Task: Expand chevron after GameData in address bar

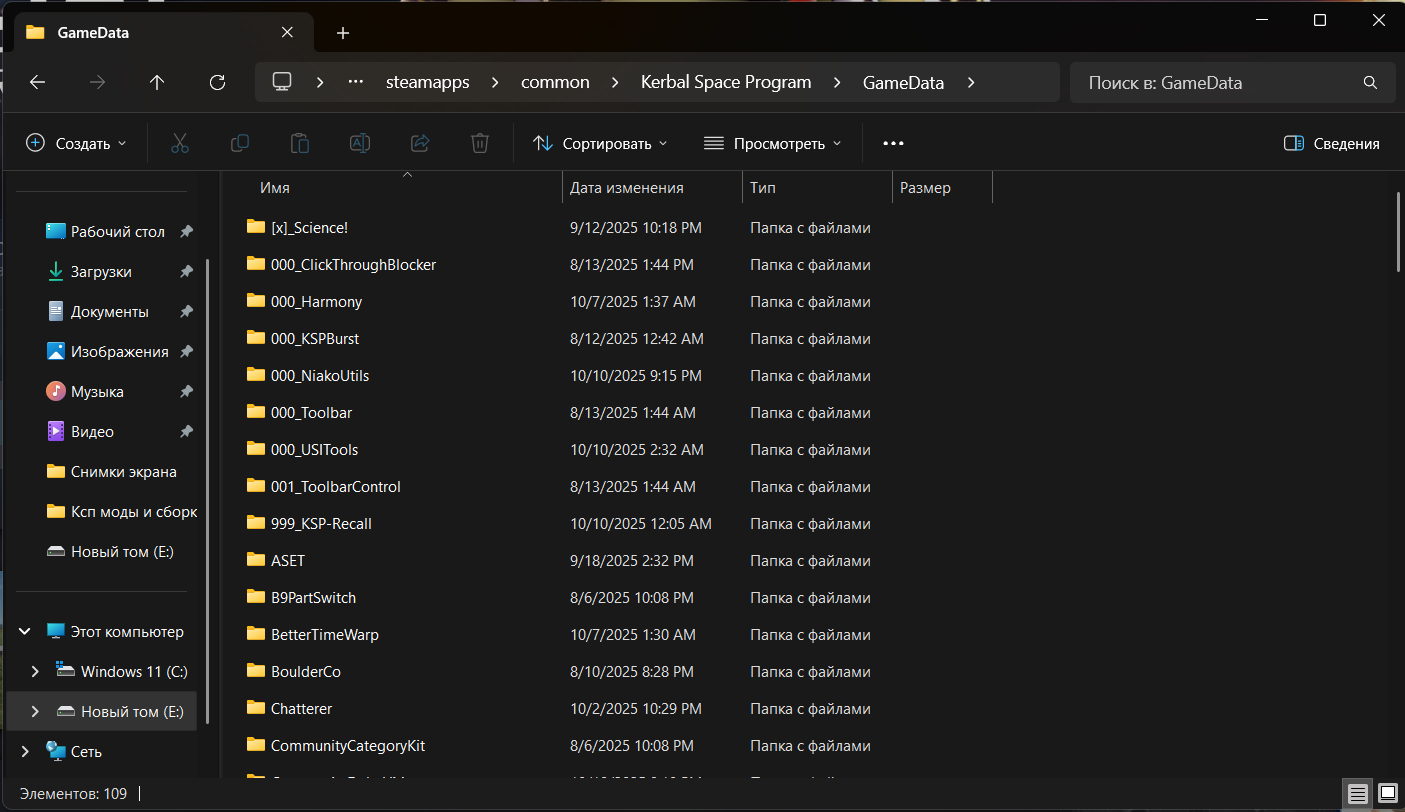Action: [971, 82]
